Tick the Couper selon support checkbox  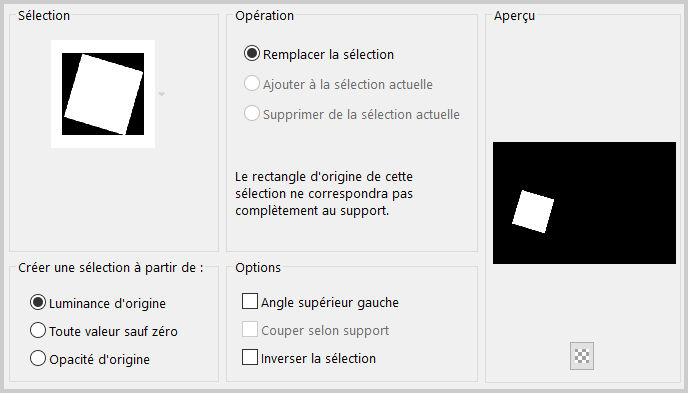[x=250, y=329]
